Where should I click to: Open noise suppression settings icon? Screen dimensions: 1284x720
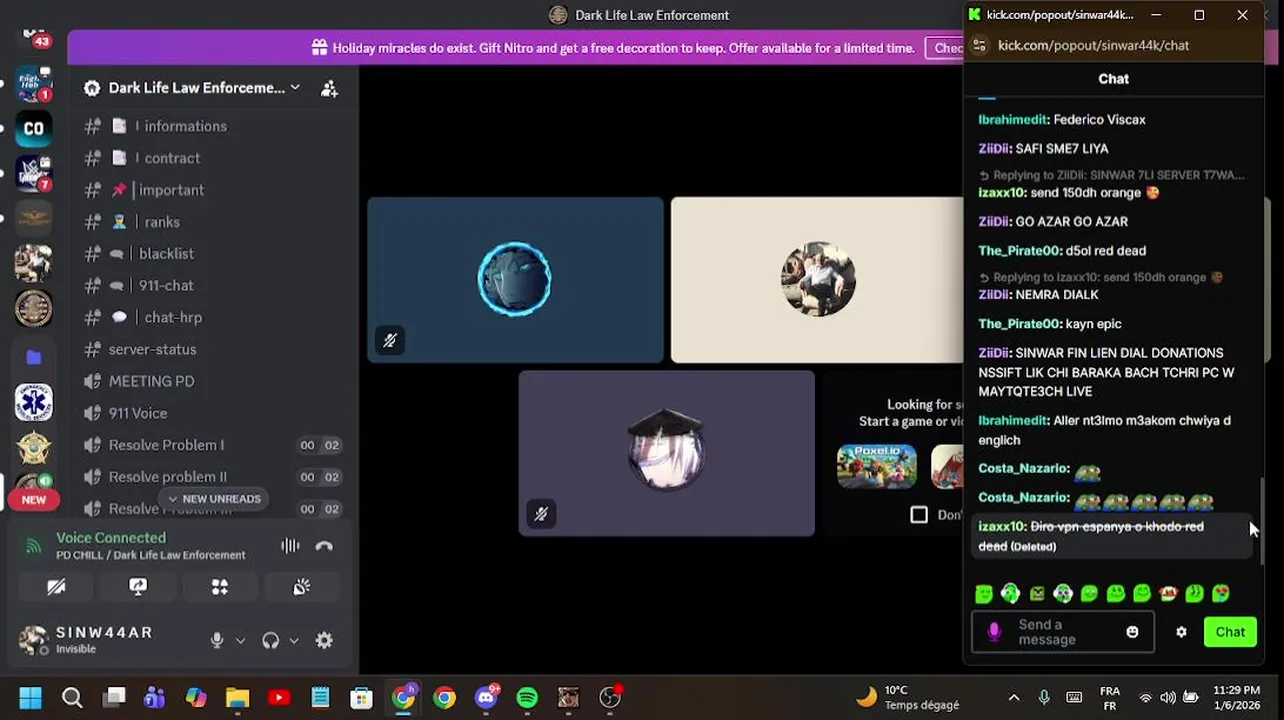pyautogui.click(x=290, y=546)
